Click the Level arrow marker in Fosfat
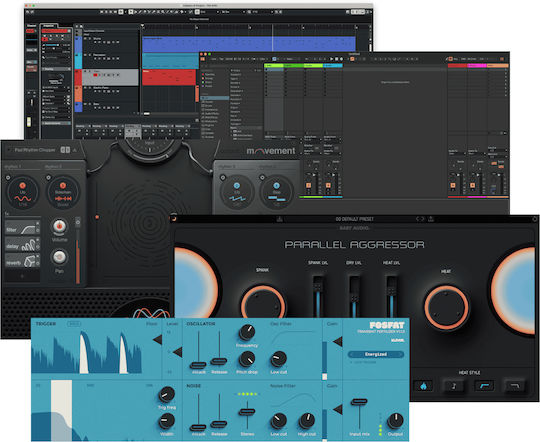This screenshot has width=540, height=442. pyautogui.click(x=178, y=352)
